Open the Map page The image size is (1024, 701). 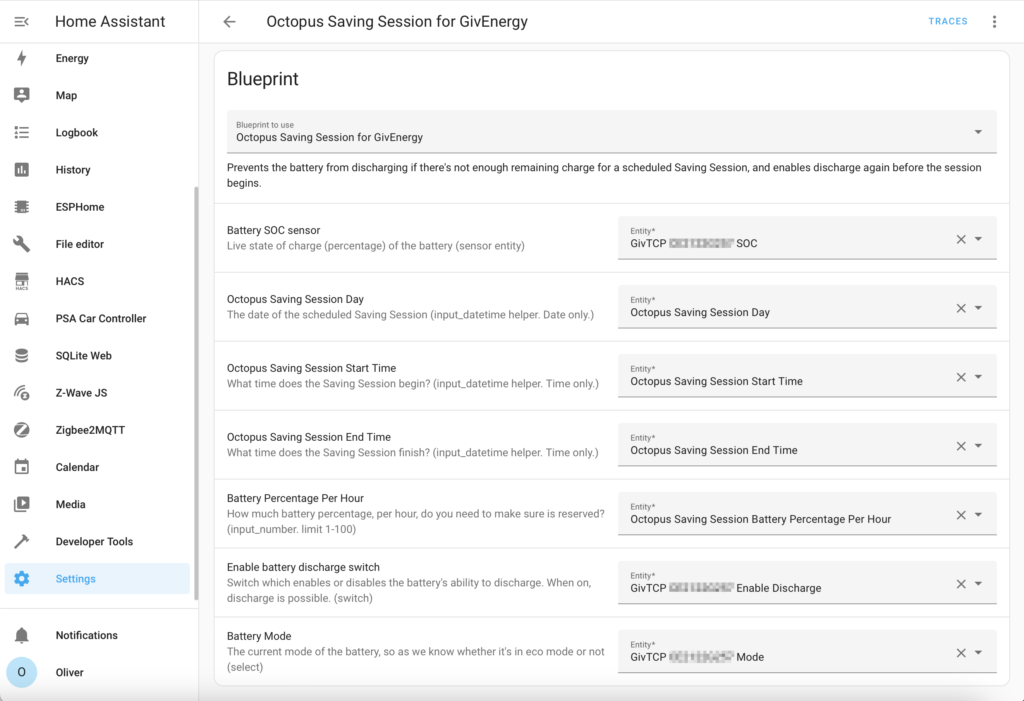point(97,95)
